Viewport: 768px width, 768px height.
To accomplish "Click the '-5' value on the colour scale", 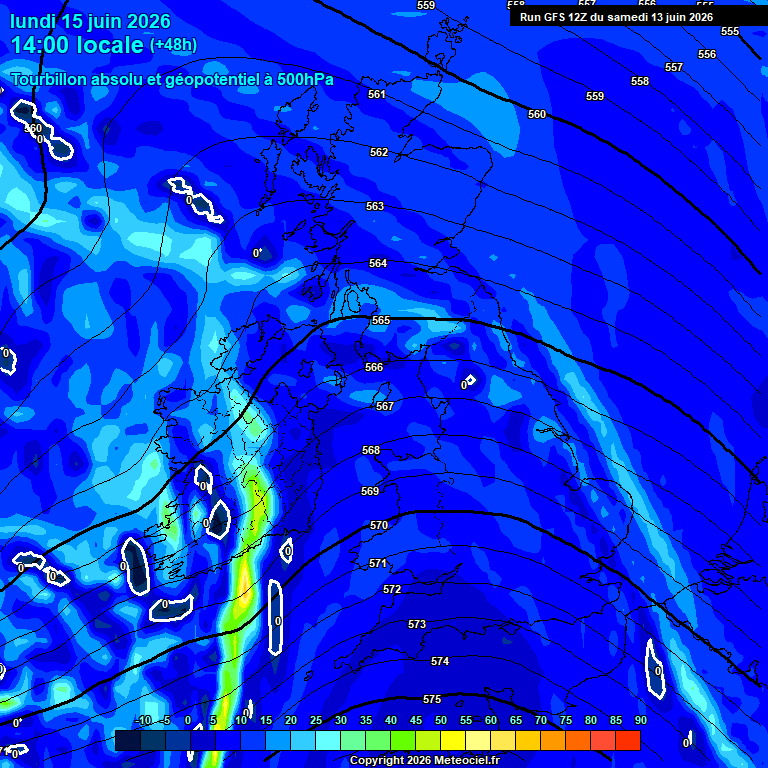I will click(166, 720).
